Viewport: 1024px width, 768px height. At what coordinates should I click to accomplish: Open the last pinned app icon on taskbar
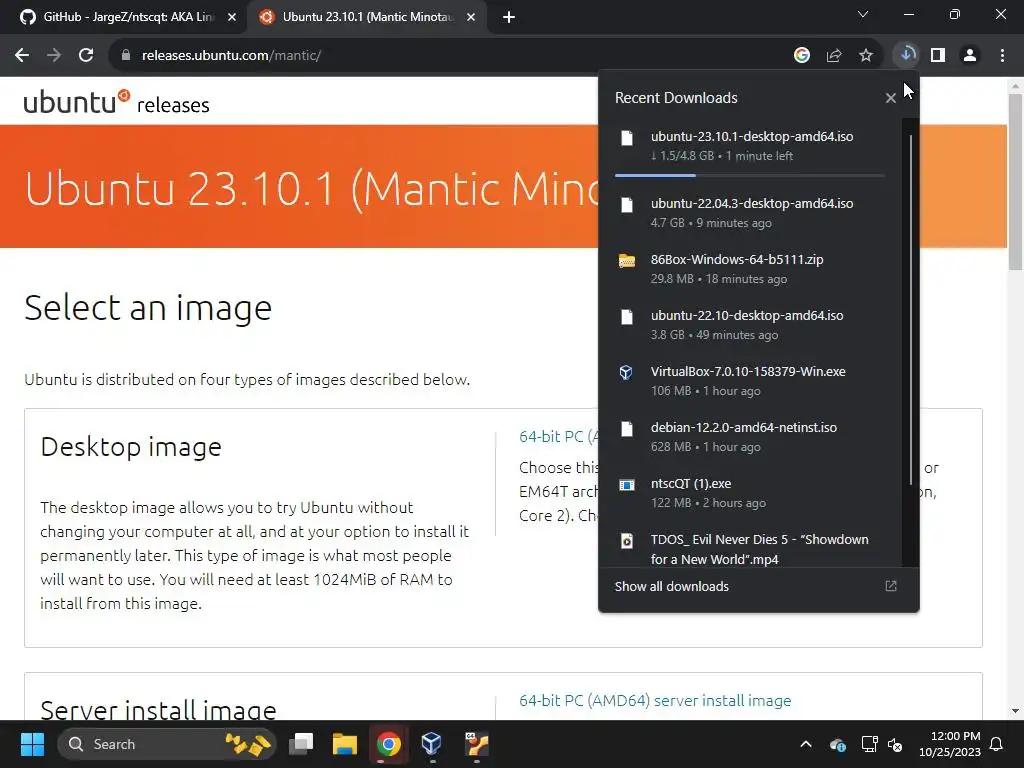click(x=476, y=744)
